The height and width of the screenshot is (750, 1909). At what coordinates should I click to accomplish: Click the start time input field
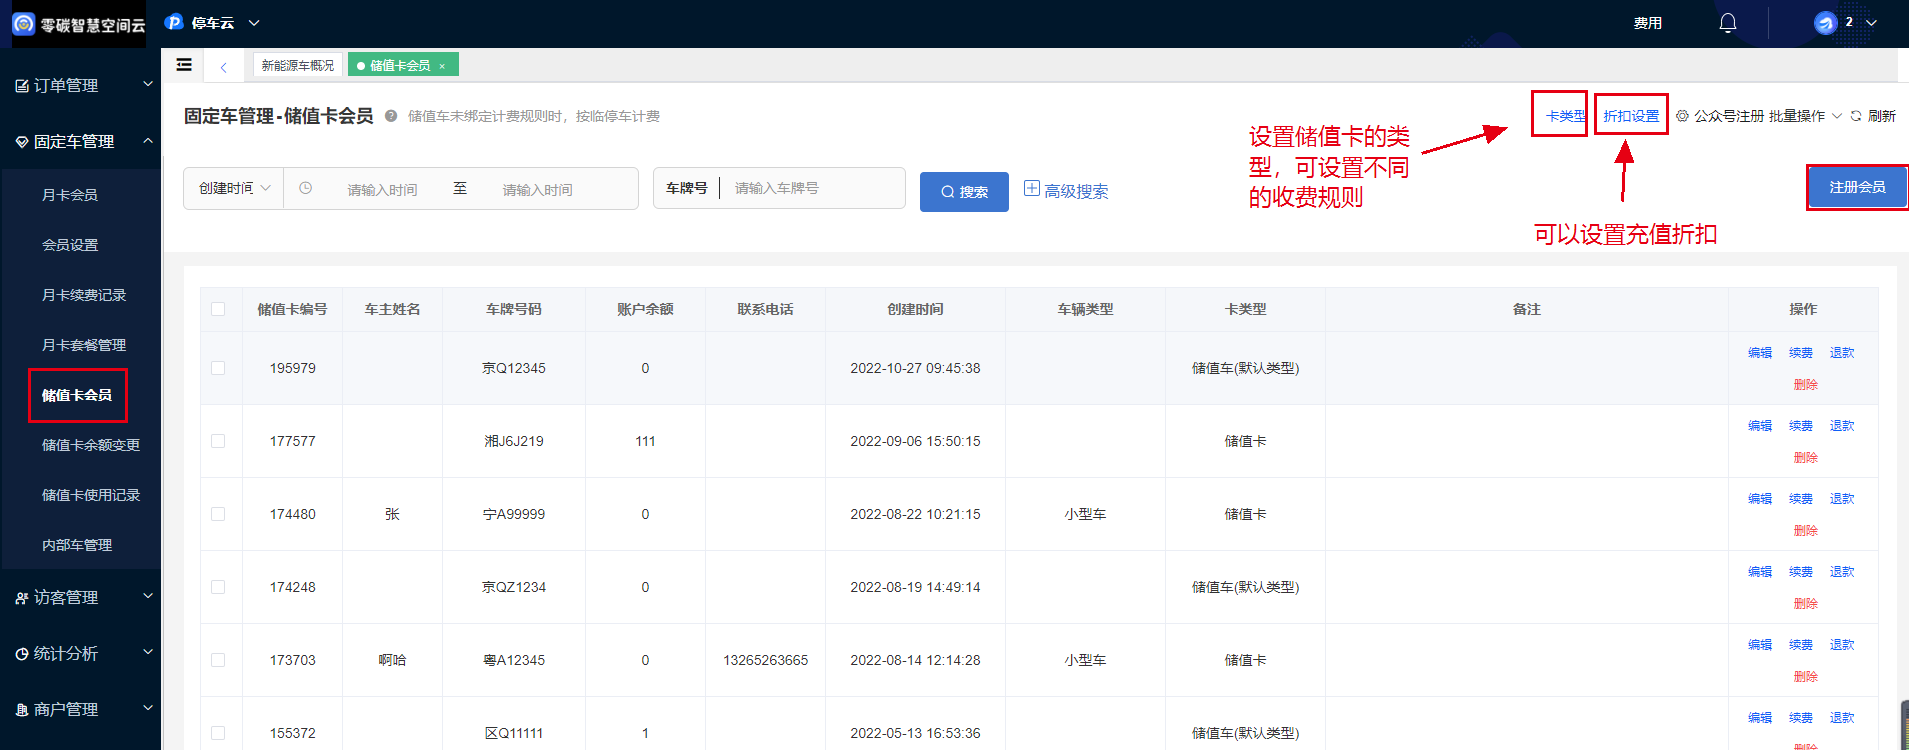click(382, 189)
